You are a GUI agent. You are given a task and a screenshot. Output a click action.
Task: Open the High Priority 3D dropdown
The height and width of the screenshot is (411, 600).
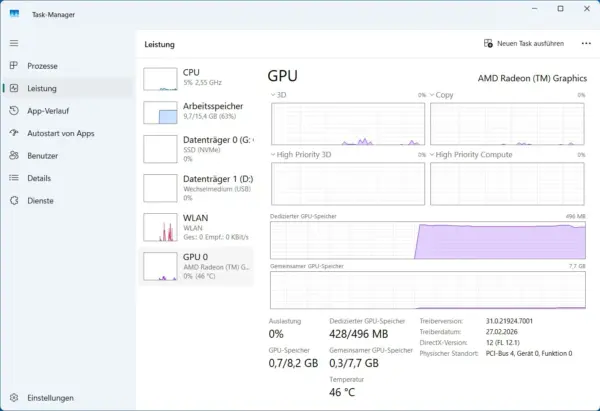point(301,155)
